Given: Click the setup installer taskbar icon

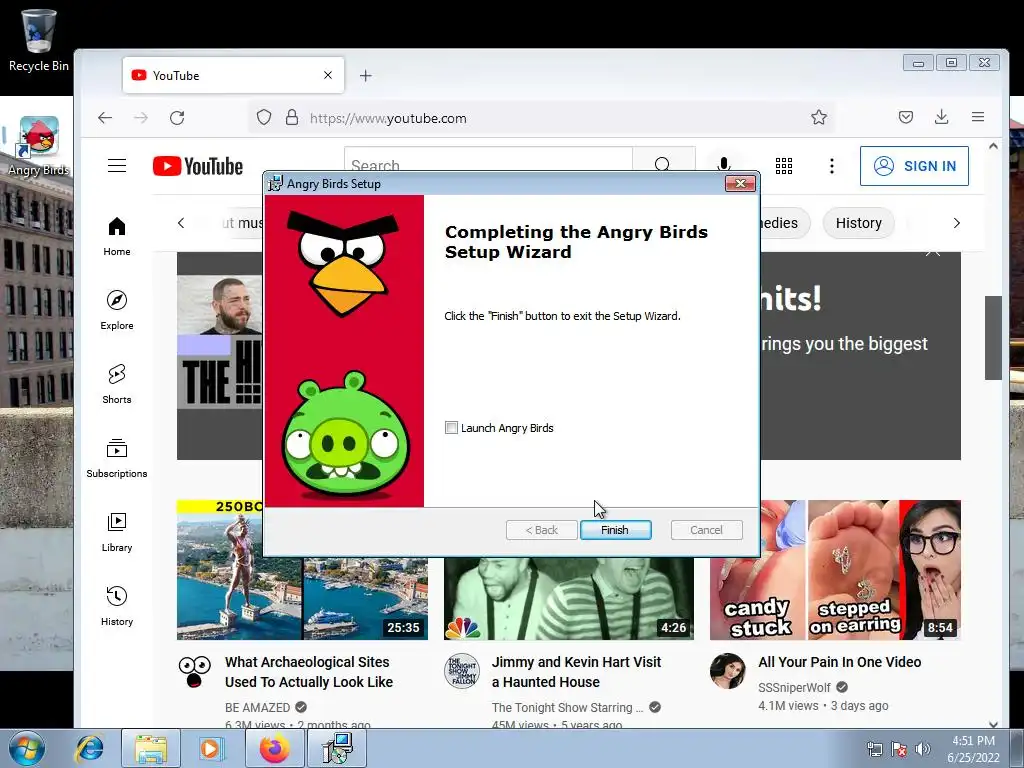Looking at the screenshot, I should (x=338, y=748).
